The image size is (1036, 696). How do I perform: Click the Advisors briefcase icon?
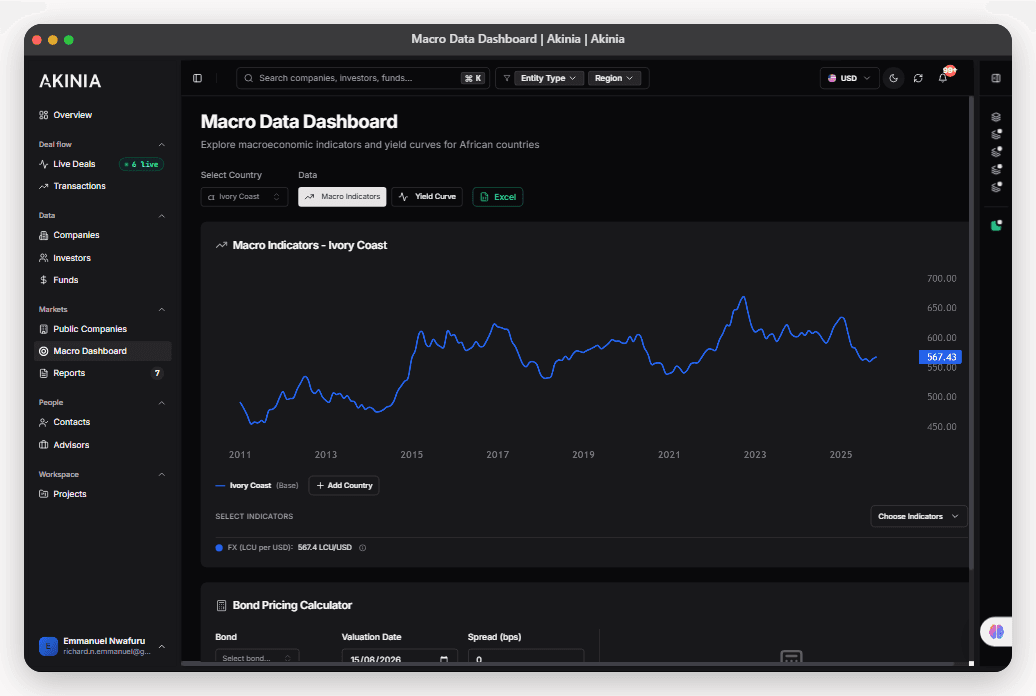pos(44,445)
